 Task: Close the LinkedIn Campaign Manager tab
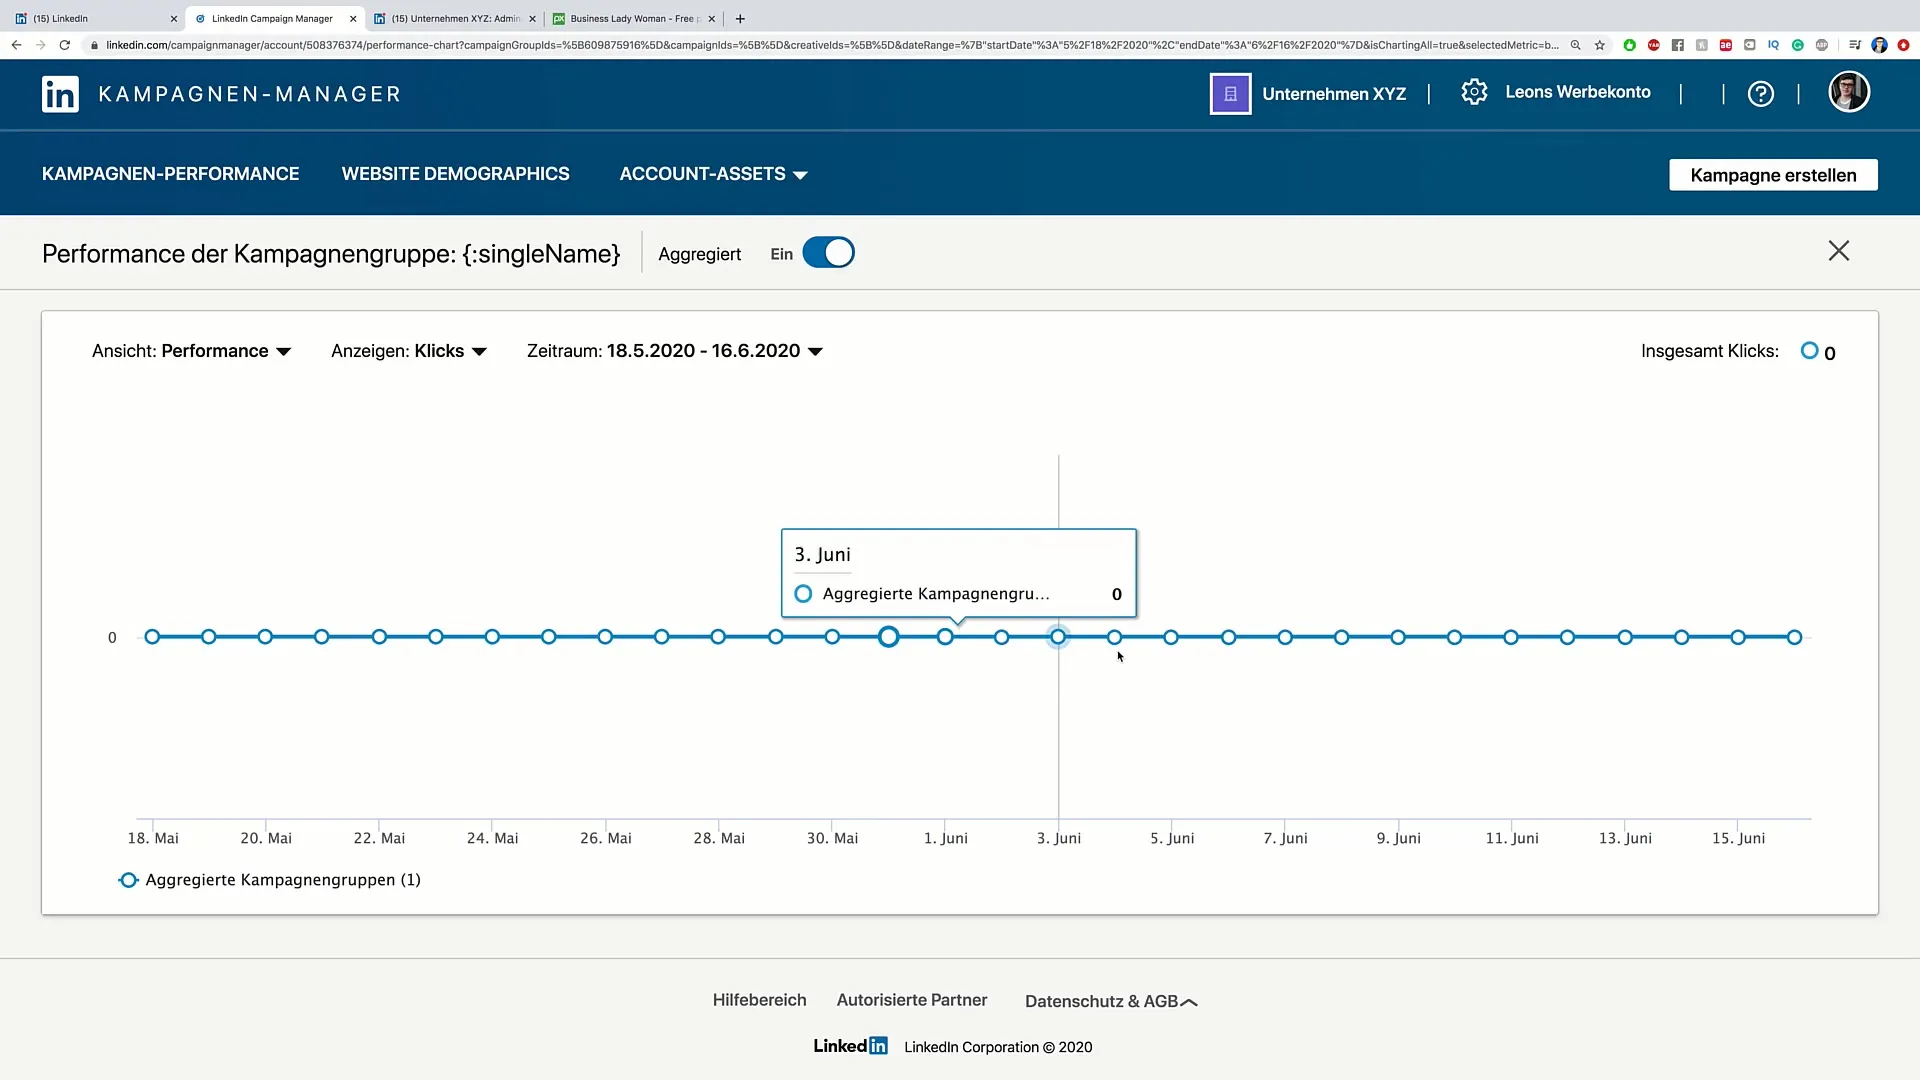[x=353, y=18]
